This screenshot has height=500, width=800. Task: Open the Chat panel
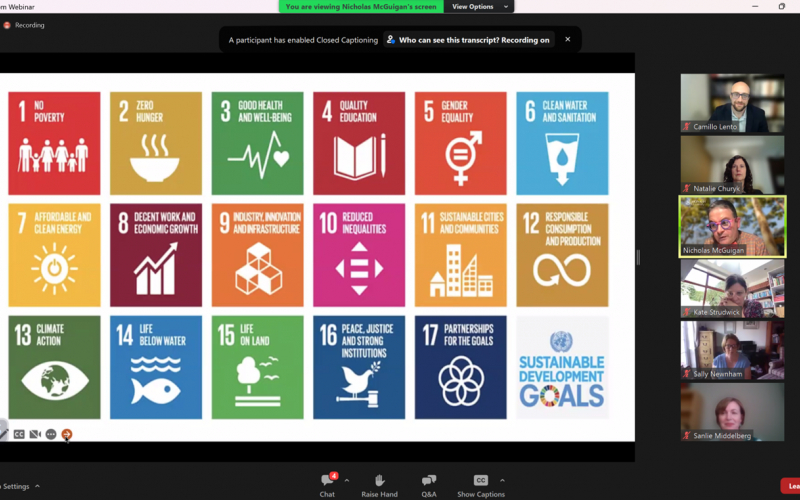pos(328,485)
